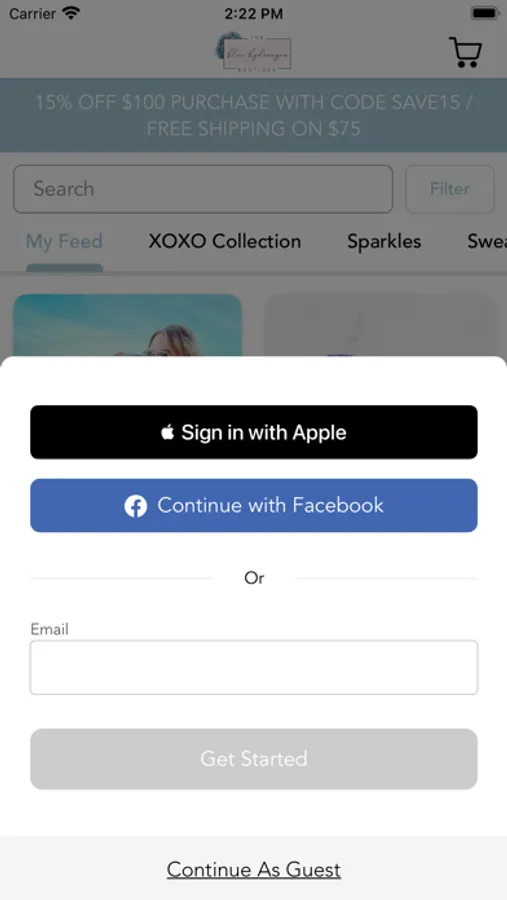Viewport: 507px width, 900px height.
Task: Click the Facebook logo icon
Action: pos(136,506)
